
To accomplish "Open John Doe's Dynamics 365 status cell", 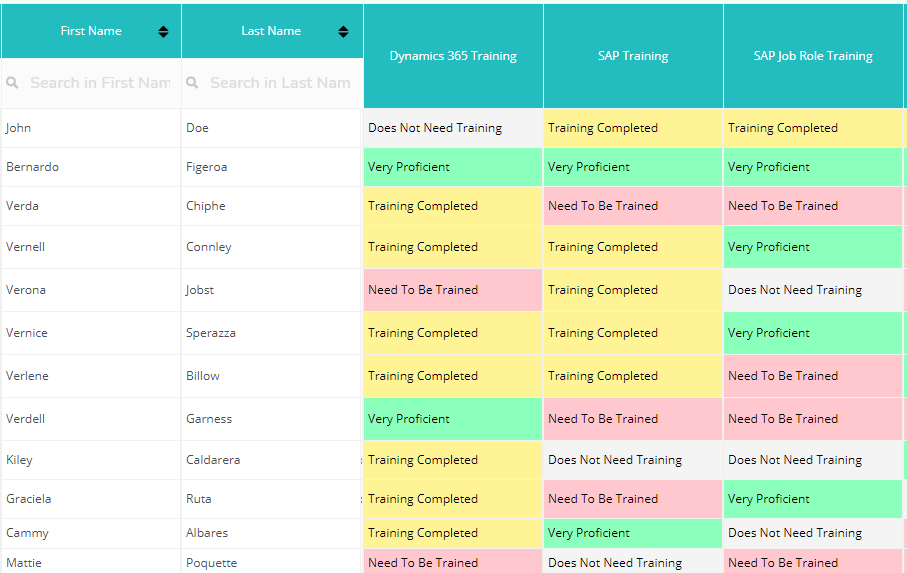I will (453, 128).
